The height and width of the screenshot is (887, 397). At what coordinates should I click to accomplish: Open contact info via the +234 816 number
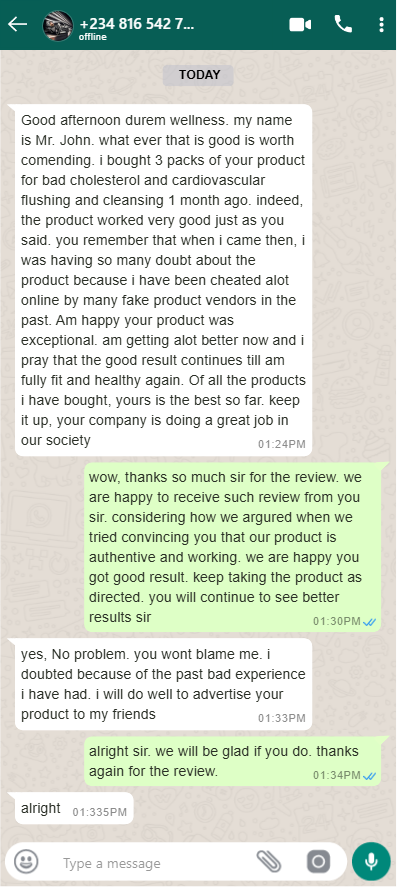[137, 24]
